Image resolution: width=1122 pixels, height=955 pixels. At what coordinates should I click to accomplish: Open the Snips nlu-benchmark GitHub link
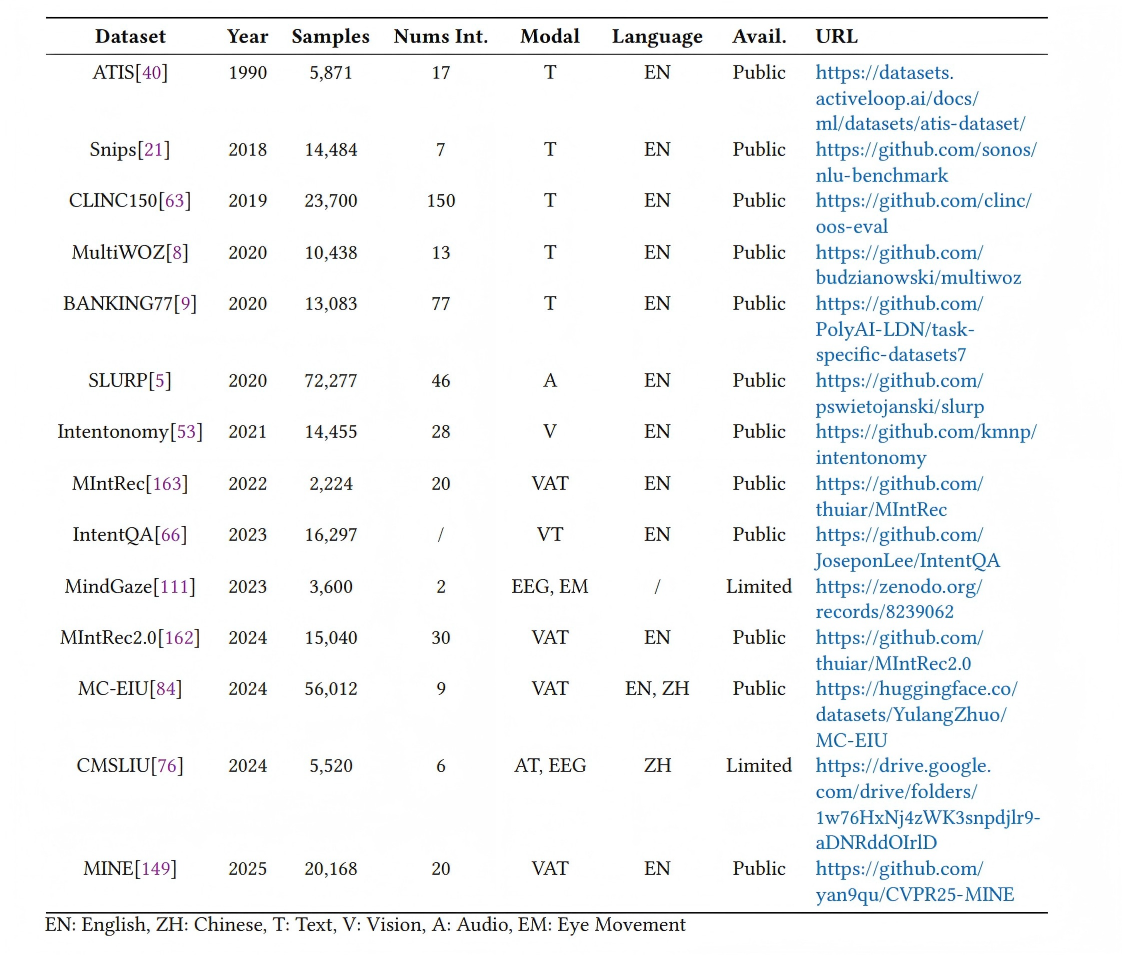click(x=926, y=162)
